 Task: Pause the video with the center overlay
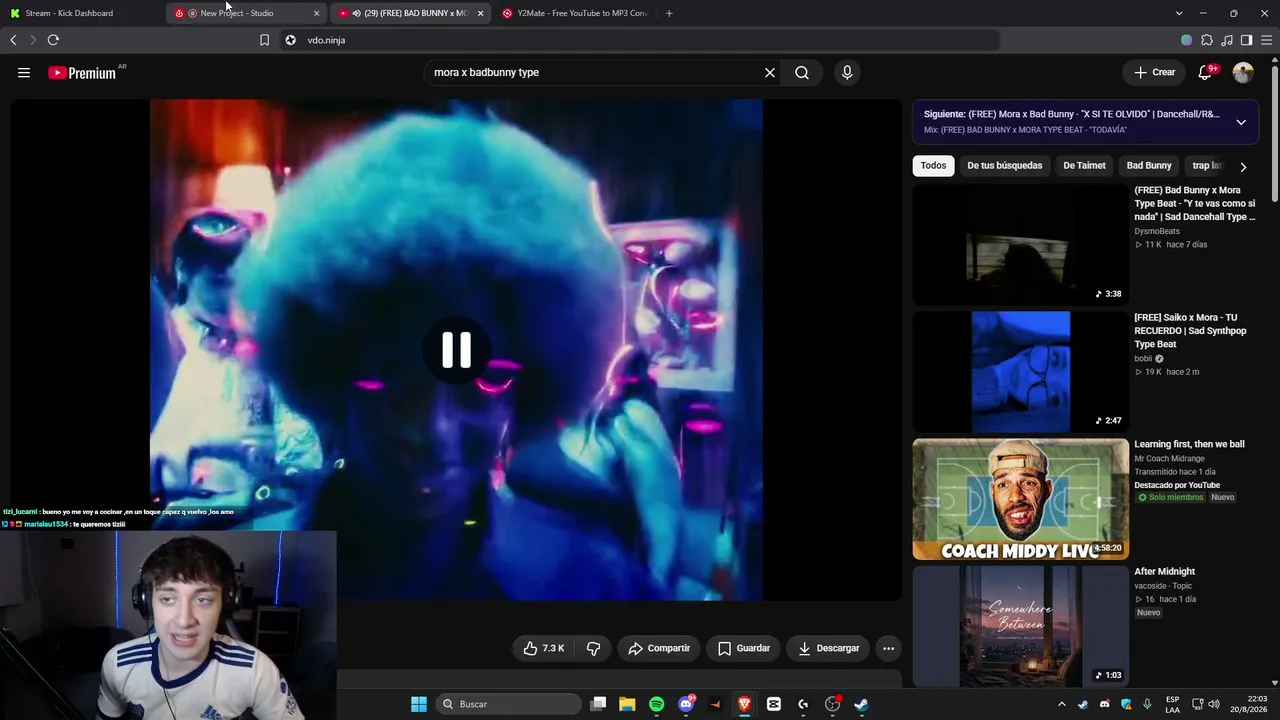point(457,350)
